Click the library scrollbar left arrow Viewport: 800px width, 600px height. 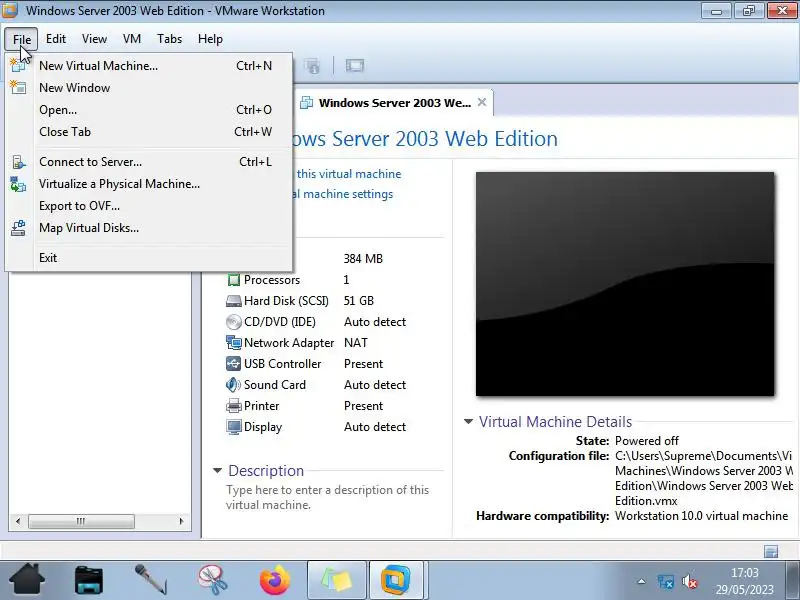pos(18,521)
